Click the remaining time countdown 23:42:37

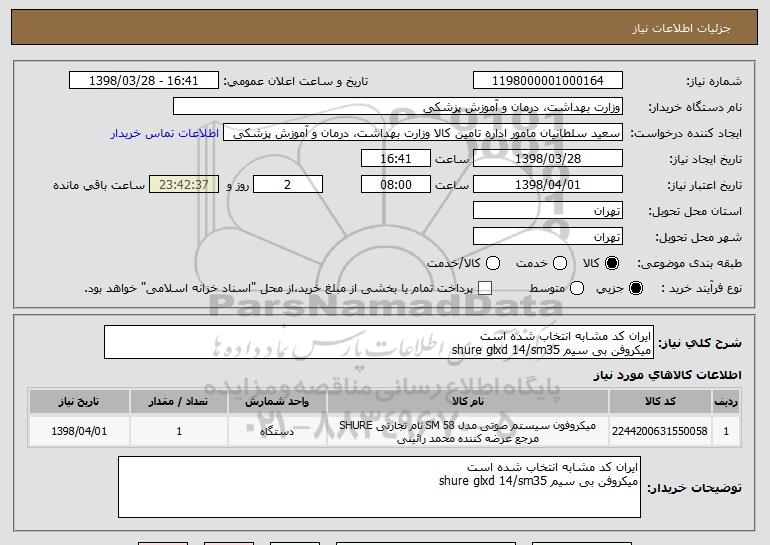pyautogui.click(x=184, y=185)
